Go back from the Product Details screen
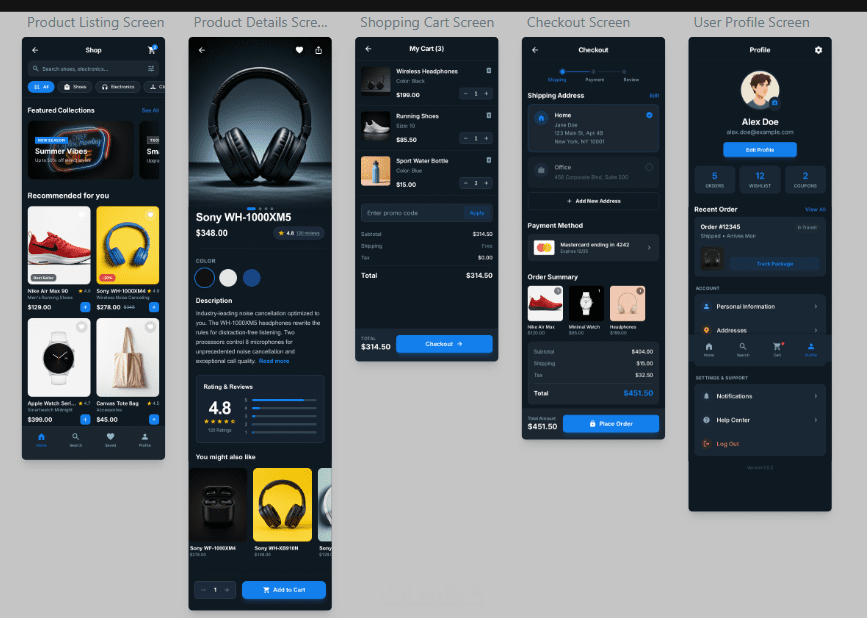This screenshot has width=867, height=618. click(202, 50)
